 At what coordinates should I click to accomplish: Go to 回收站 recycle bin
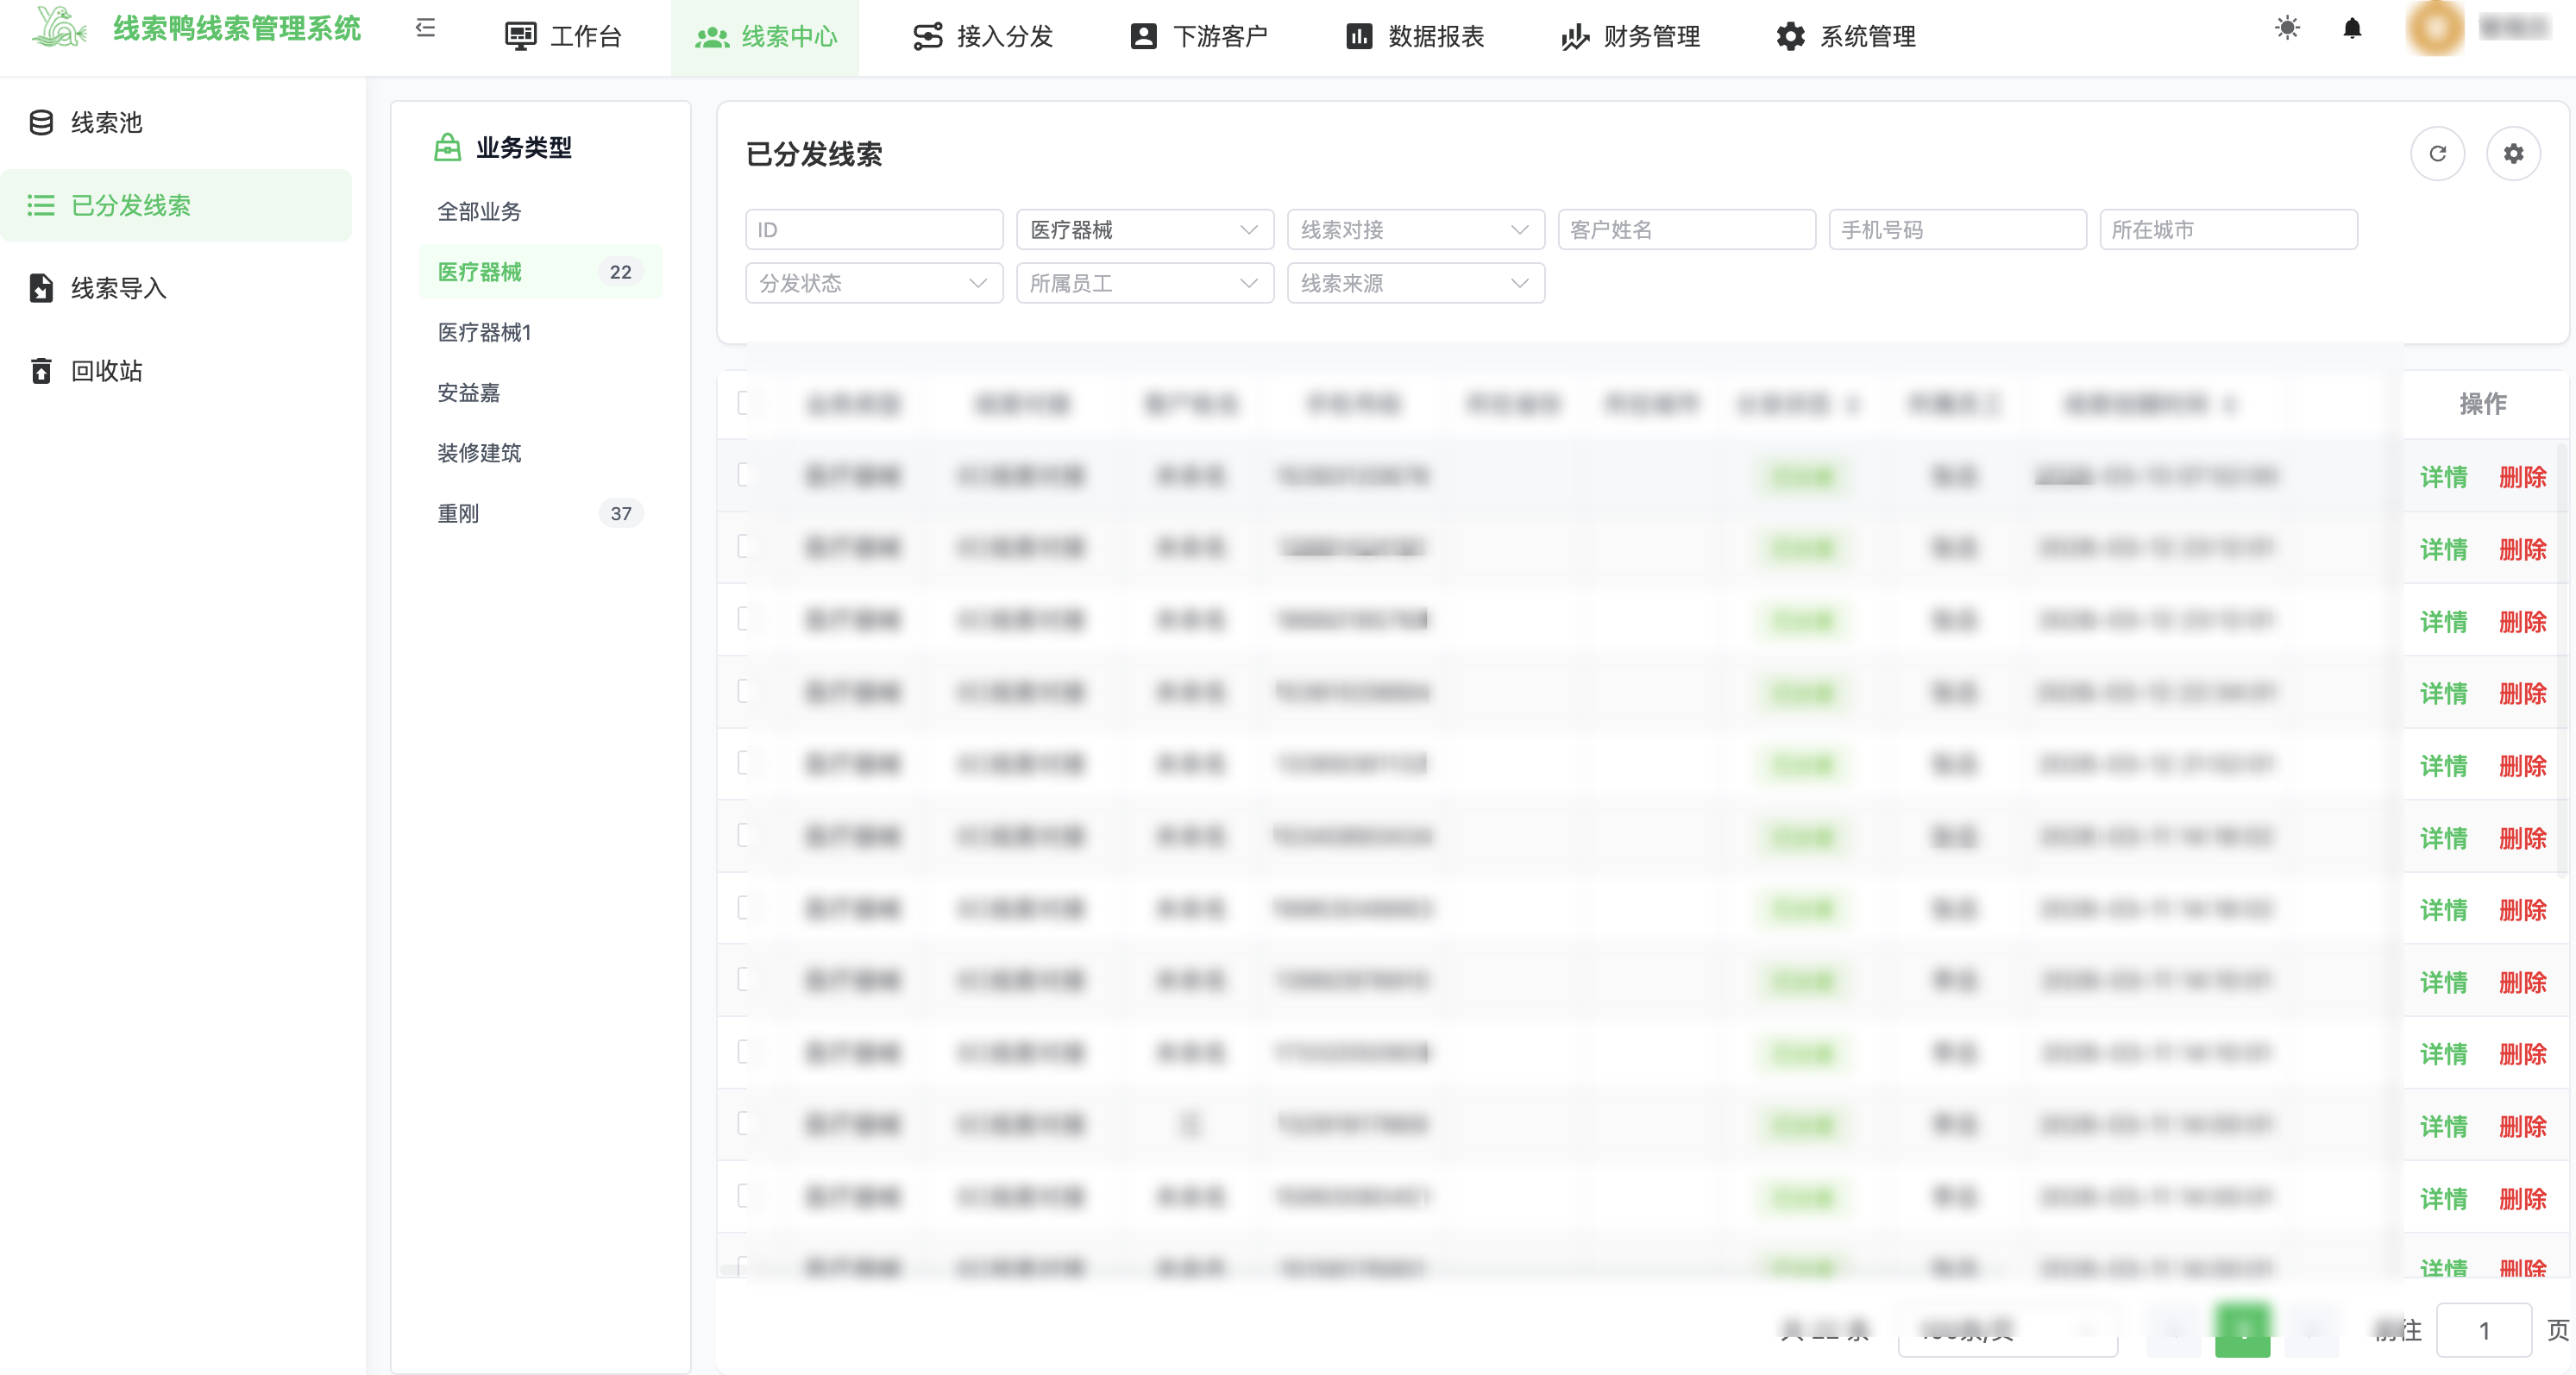[x=106, y=371]
